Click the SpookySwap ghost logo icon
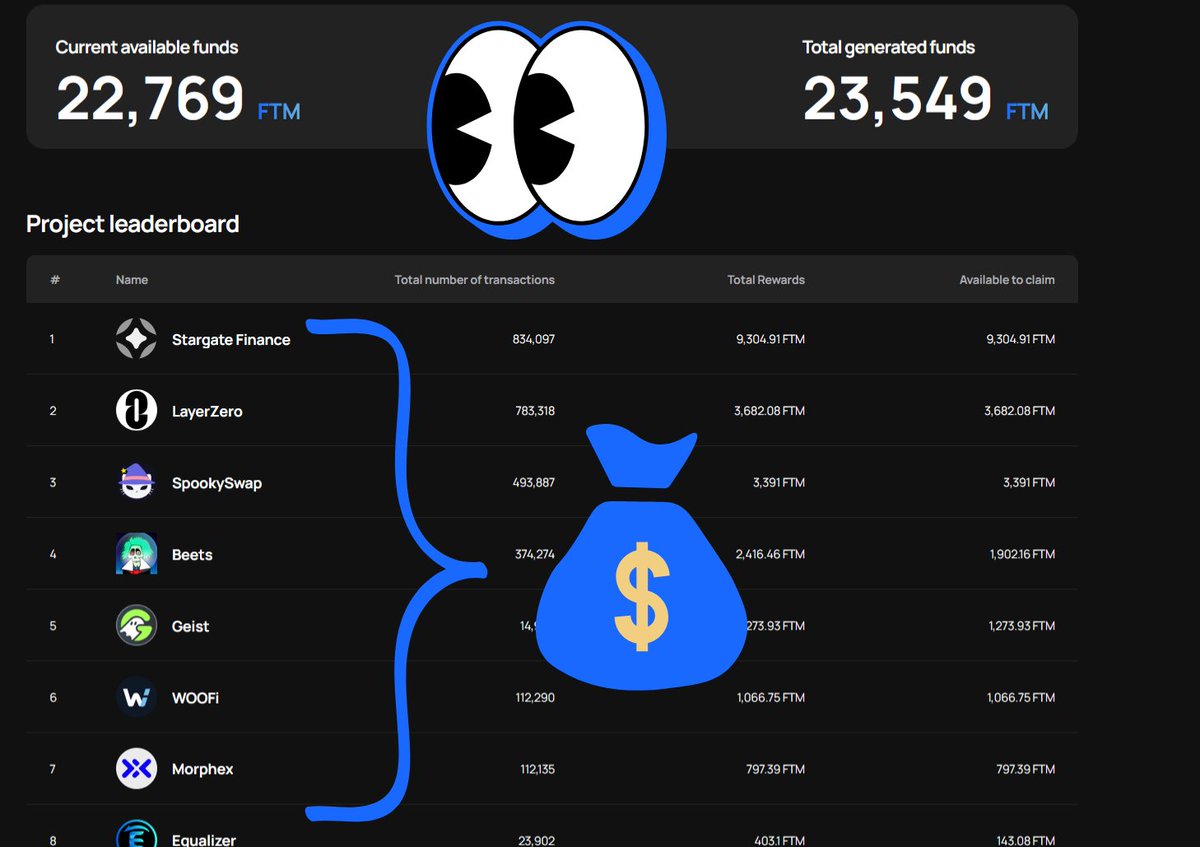The width and height of the screenshot is (1200, 847). [x=136, y=483]
